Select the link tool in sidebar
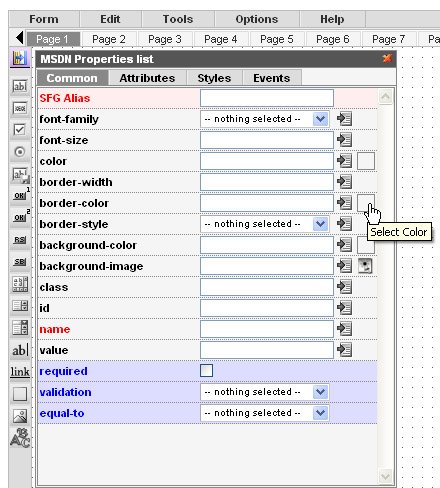 20,372
